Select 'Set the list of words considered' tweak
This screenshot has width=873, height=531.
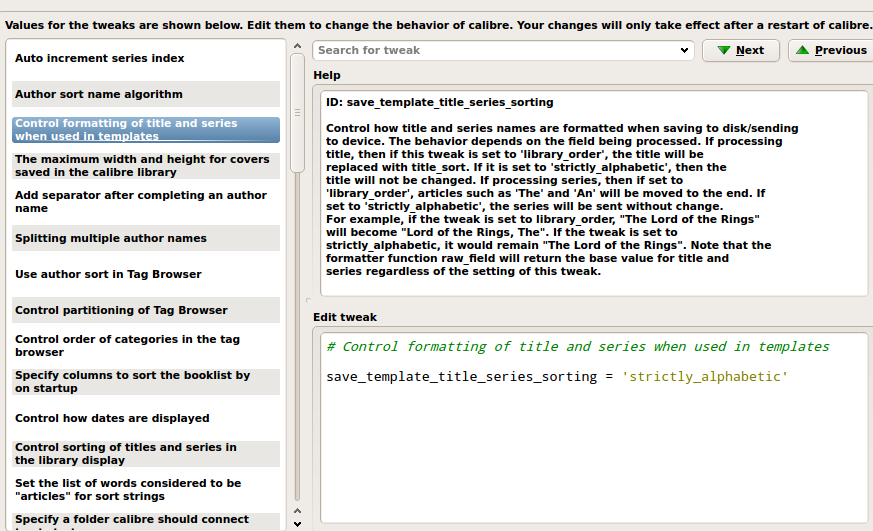(146, 490)
